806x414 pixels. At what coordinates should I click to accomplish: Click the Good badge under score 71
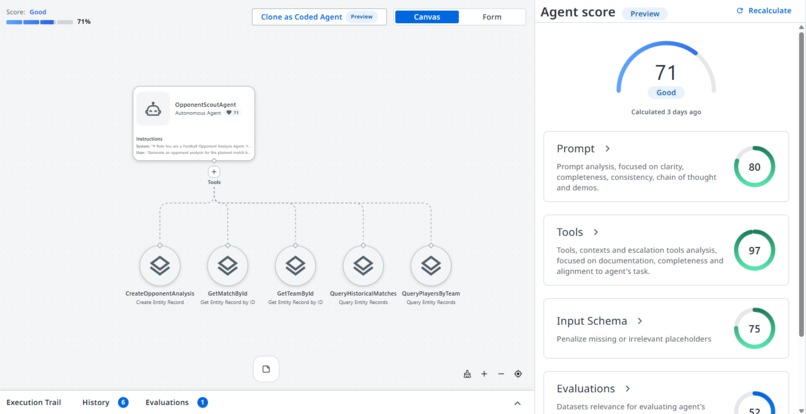coord(666,93)
